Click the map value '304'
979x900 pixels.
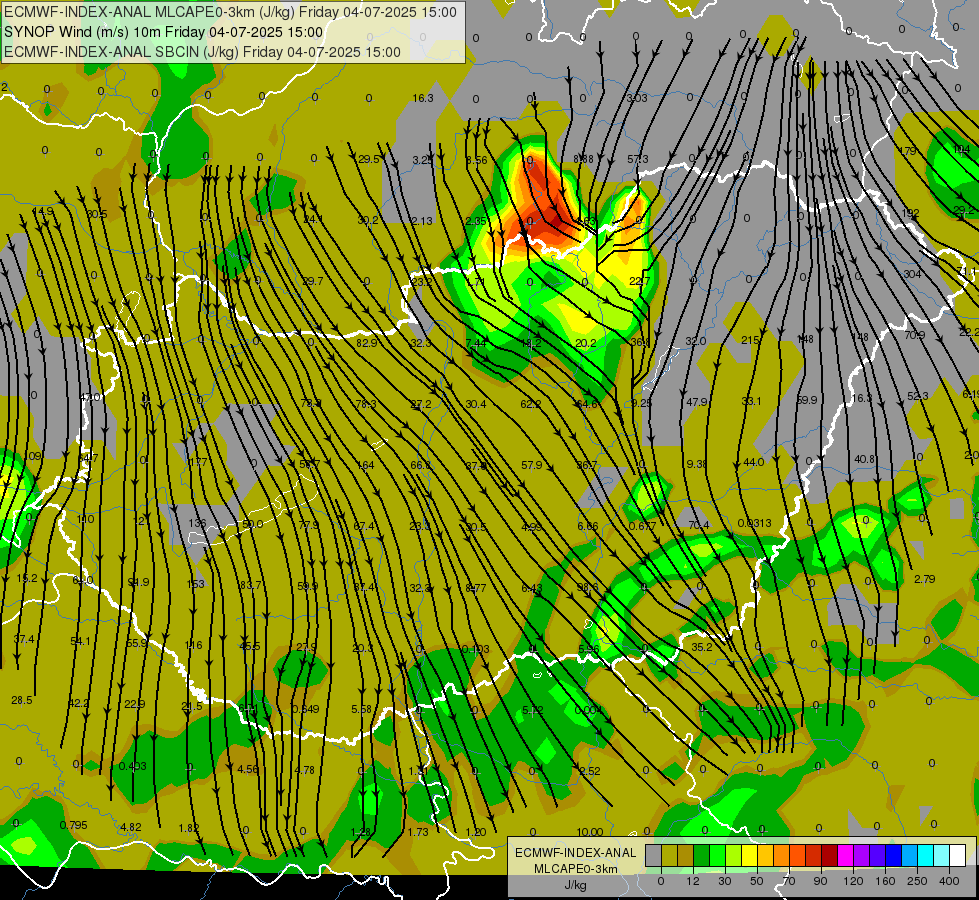pyautogui.click(x=912, y=274)
